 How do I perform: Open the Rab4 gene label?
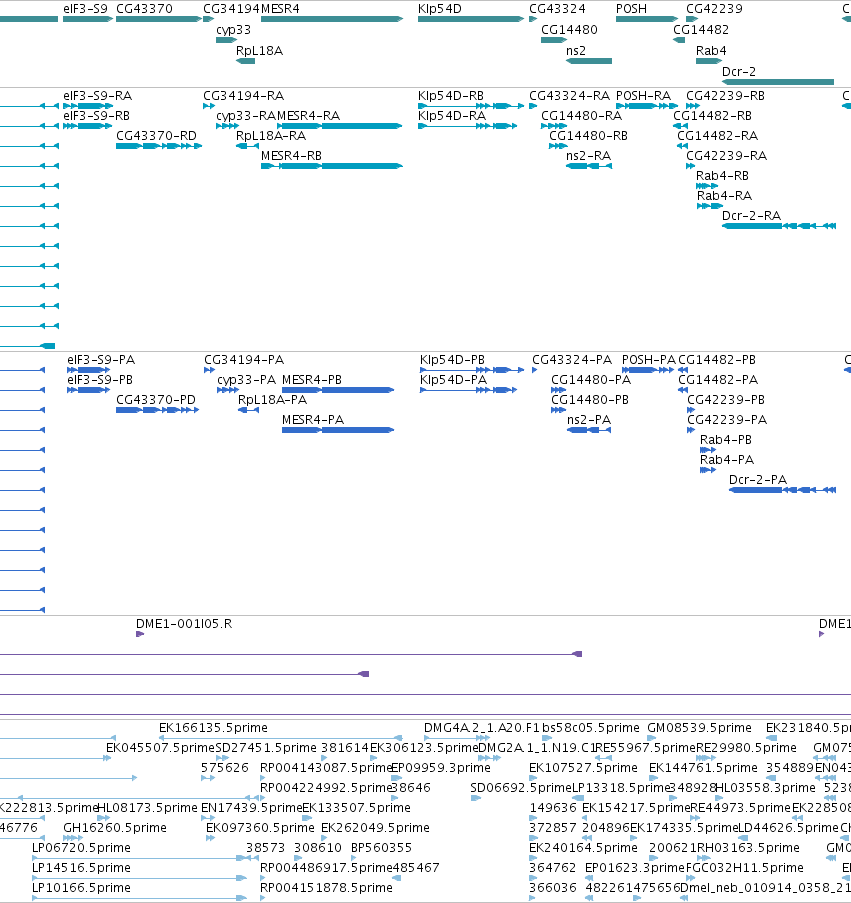point(711,51)
